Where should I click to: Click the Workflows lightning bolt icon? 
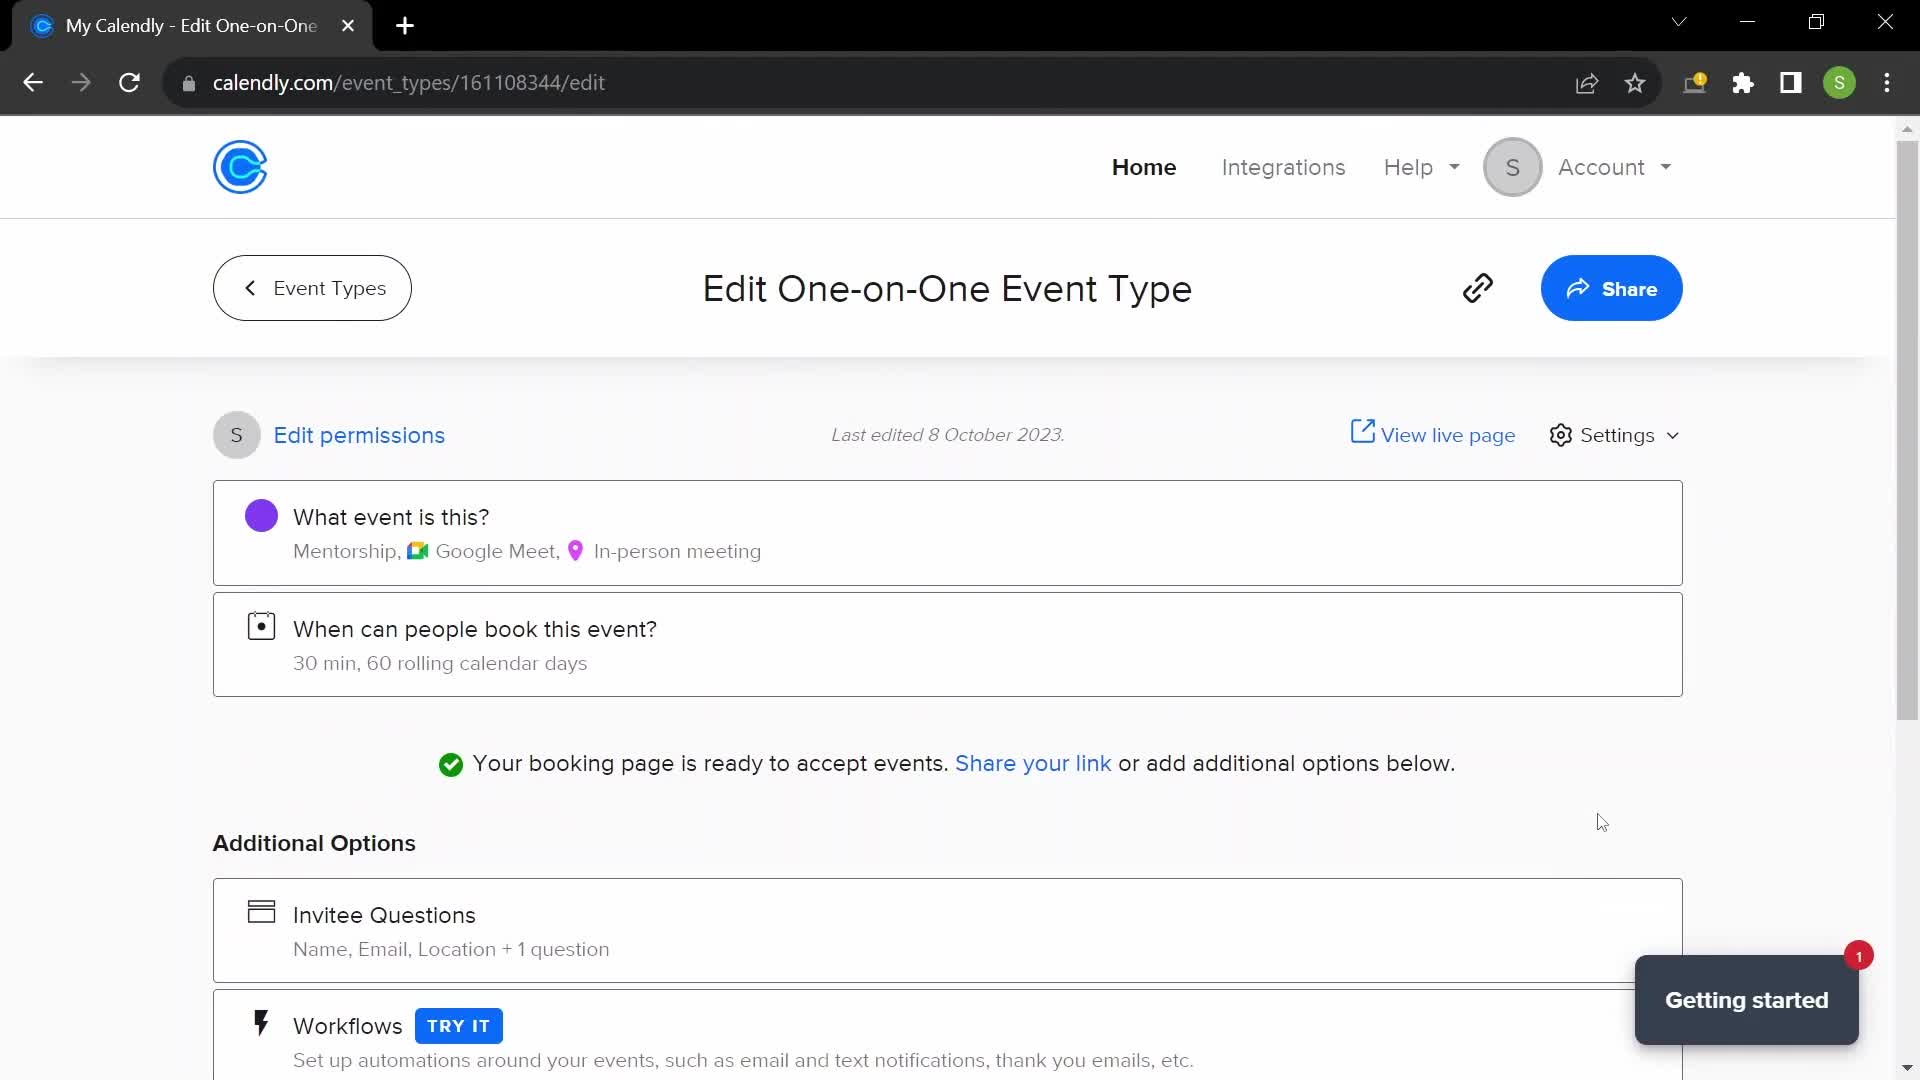[x=260, y=1023]
